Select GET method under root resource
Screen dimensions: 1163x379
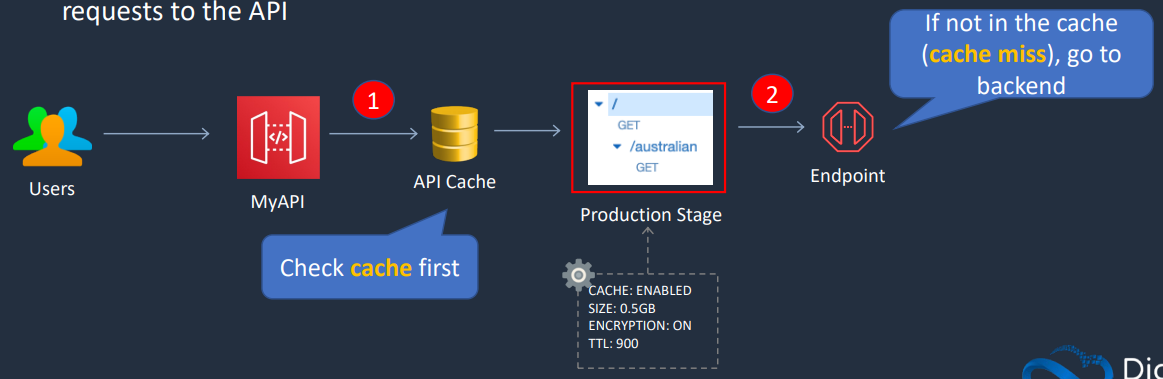pyautogui.click(x=628, y=126)
